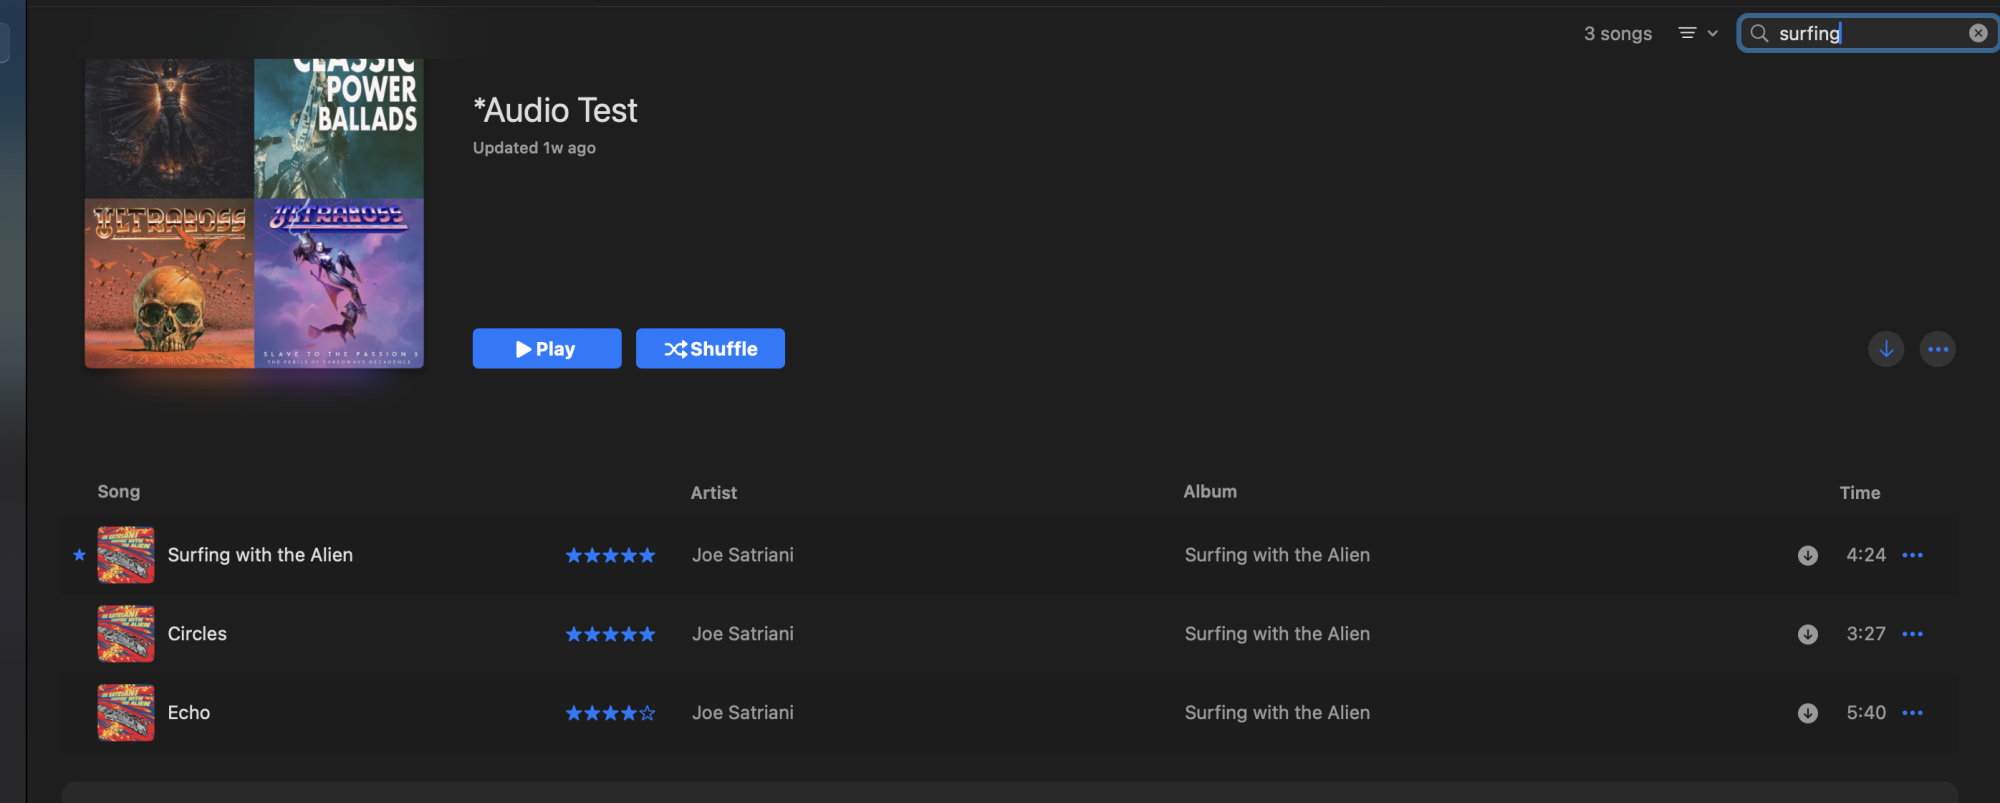2000x803 pixels.
Task: Shuffle the Audio Test playlist
Action: (710, 348)
